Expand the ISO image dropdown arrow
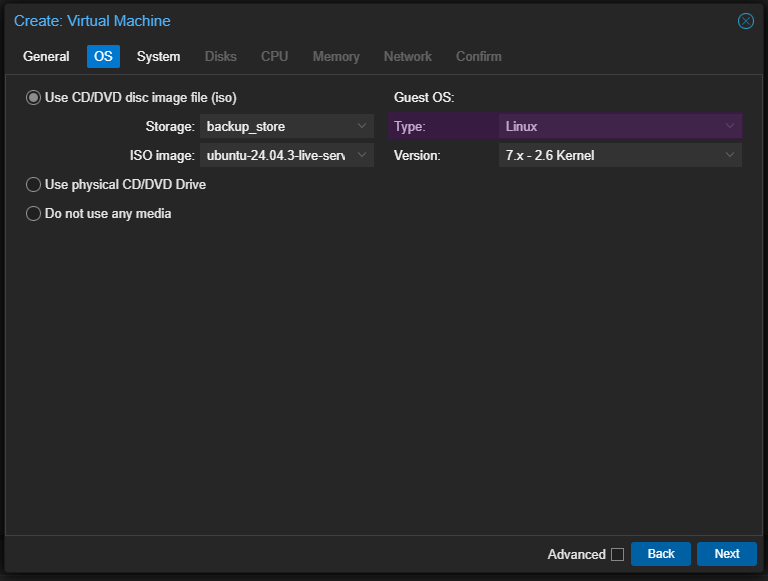The height and width of the screenshot is (581, 768). click(x=361, y=155)
